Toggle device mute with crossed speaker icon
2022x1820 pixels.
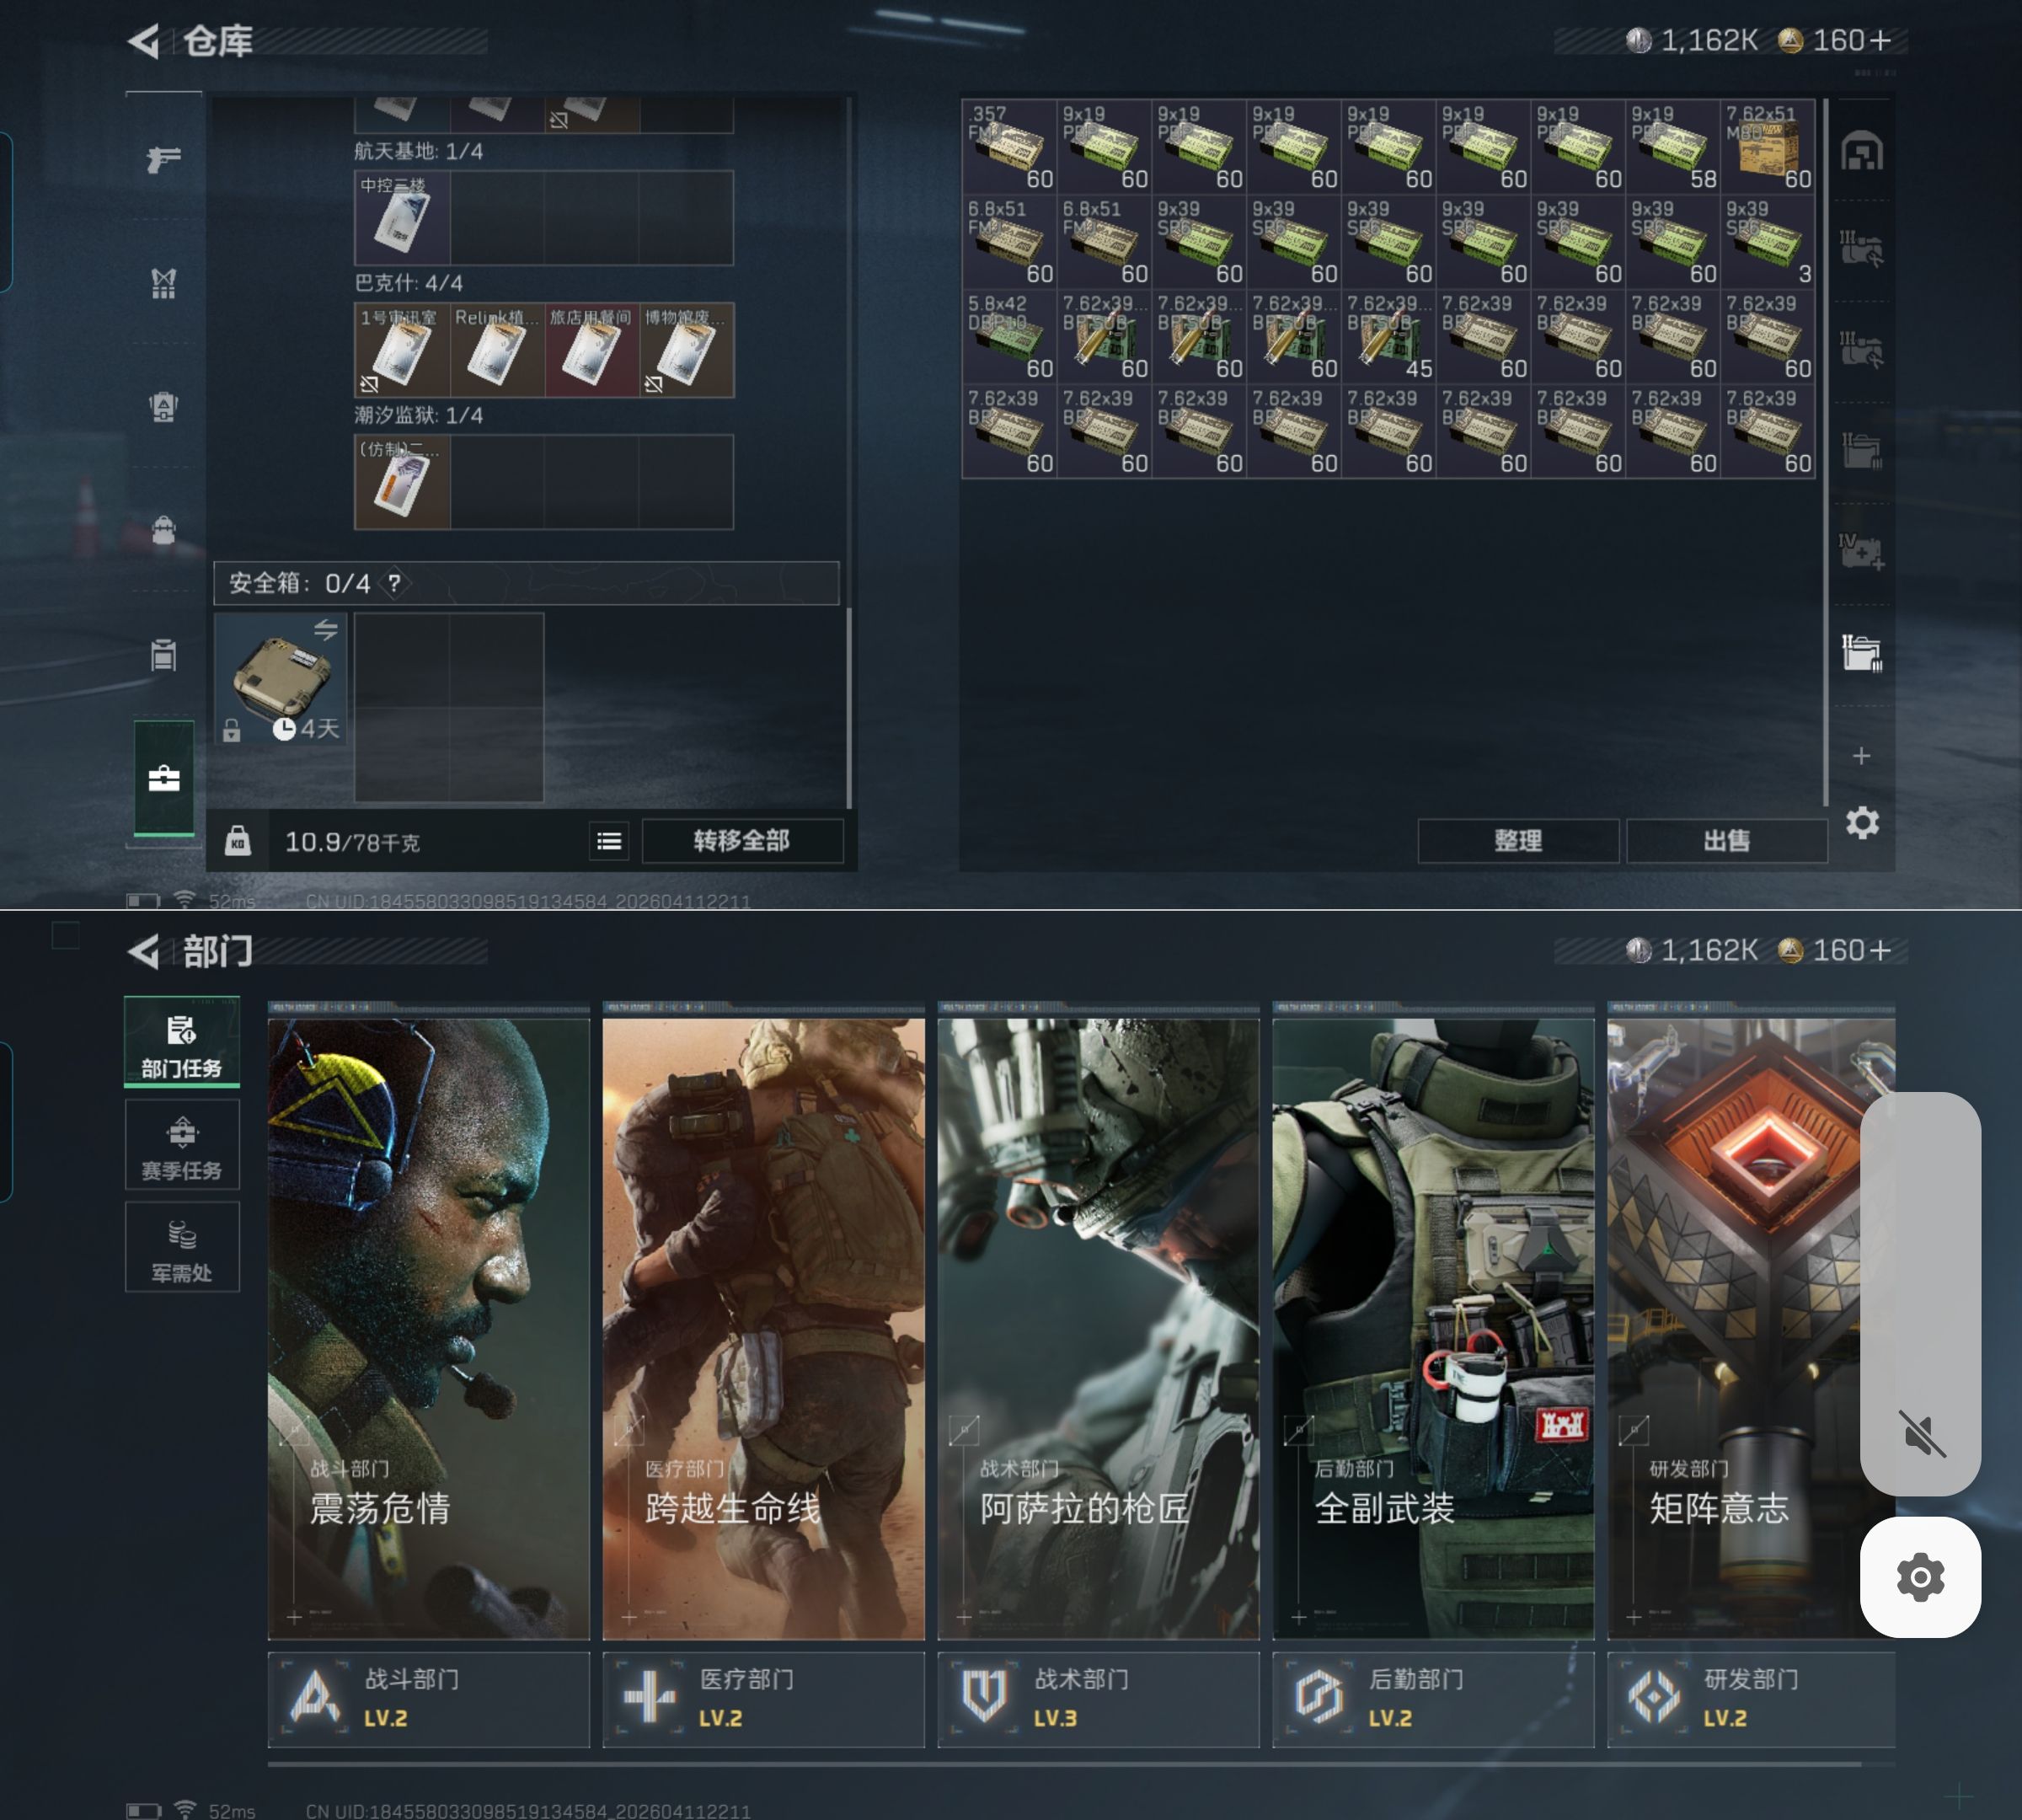[x=1920, y=1434]
